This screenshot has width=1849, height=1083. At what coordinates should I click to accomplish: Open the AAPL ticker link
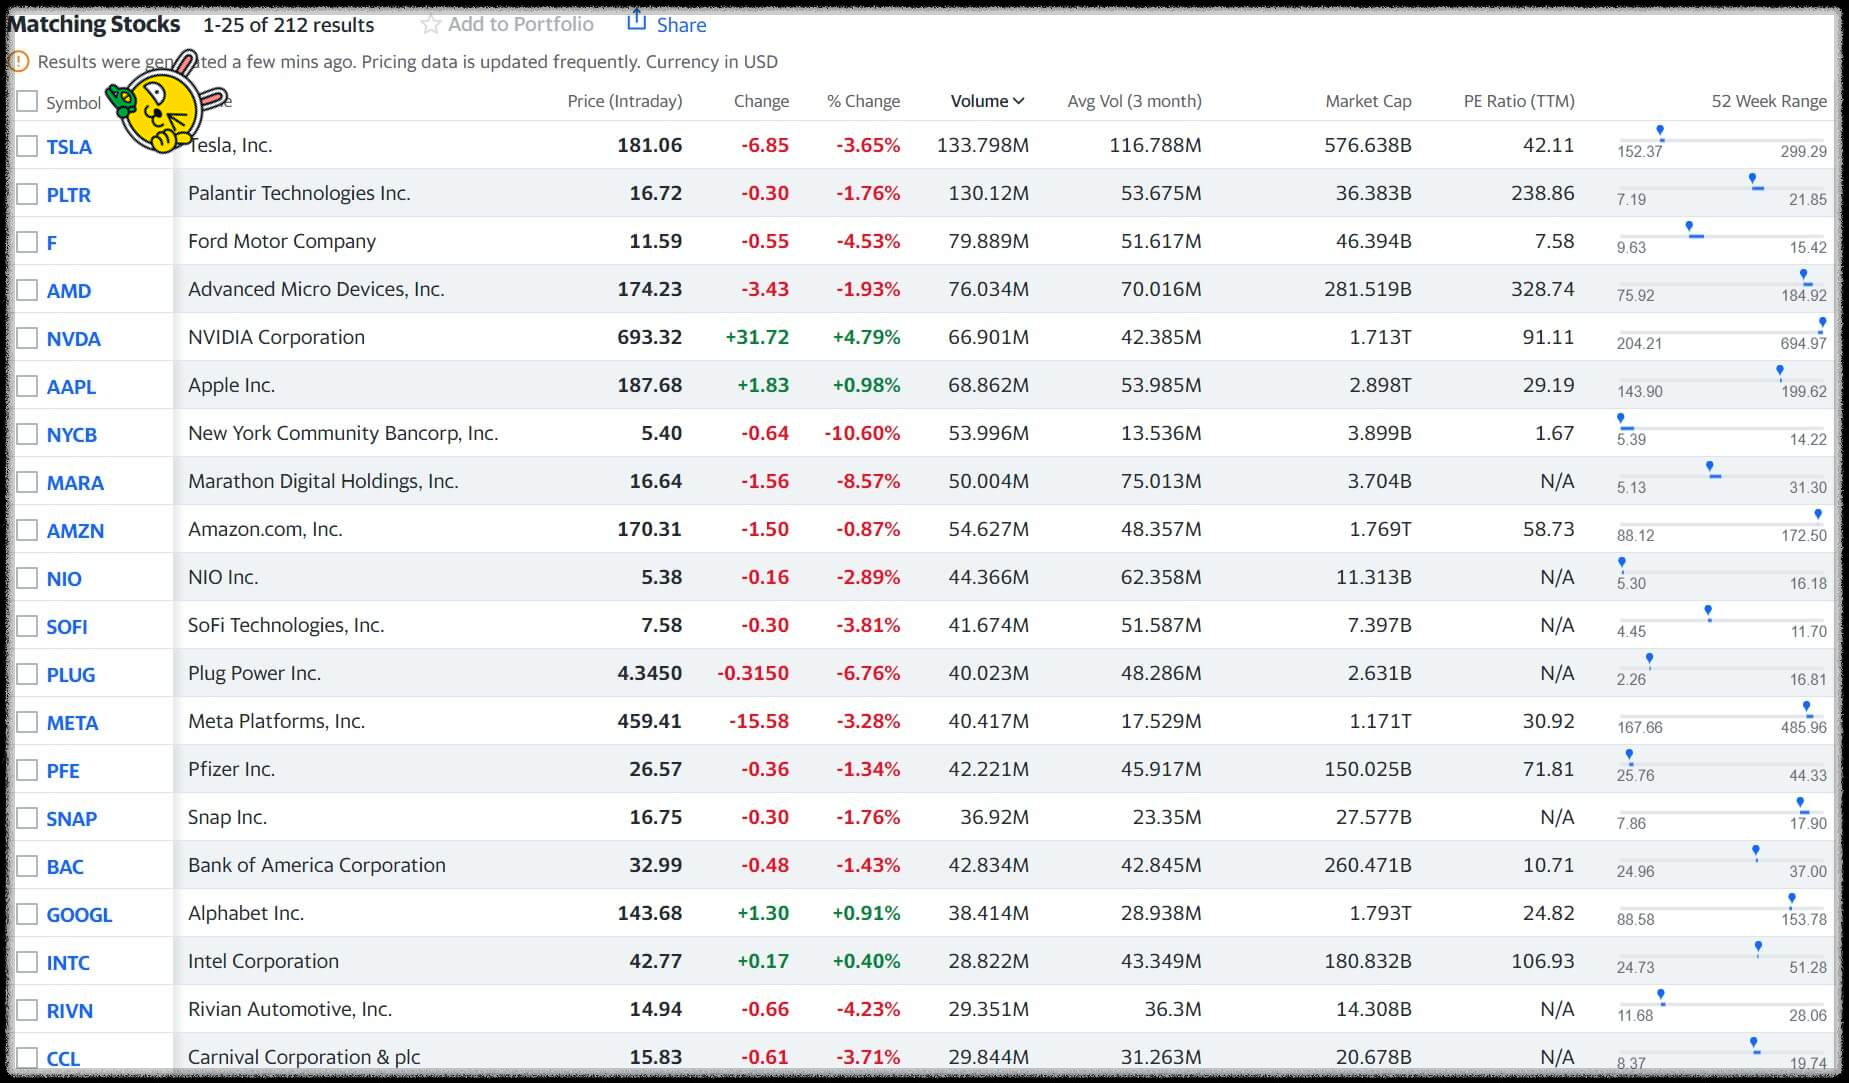tap(71, 387)
